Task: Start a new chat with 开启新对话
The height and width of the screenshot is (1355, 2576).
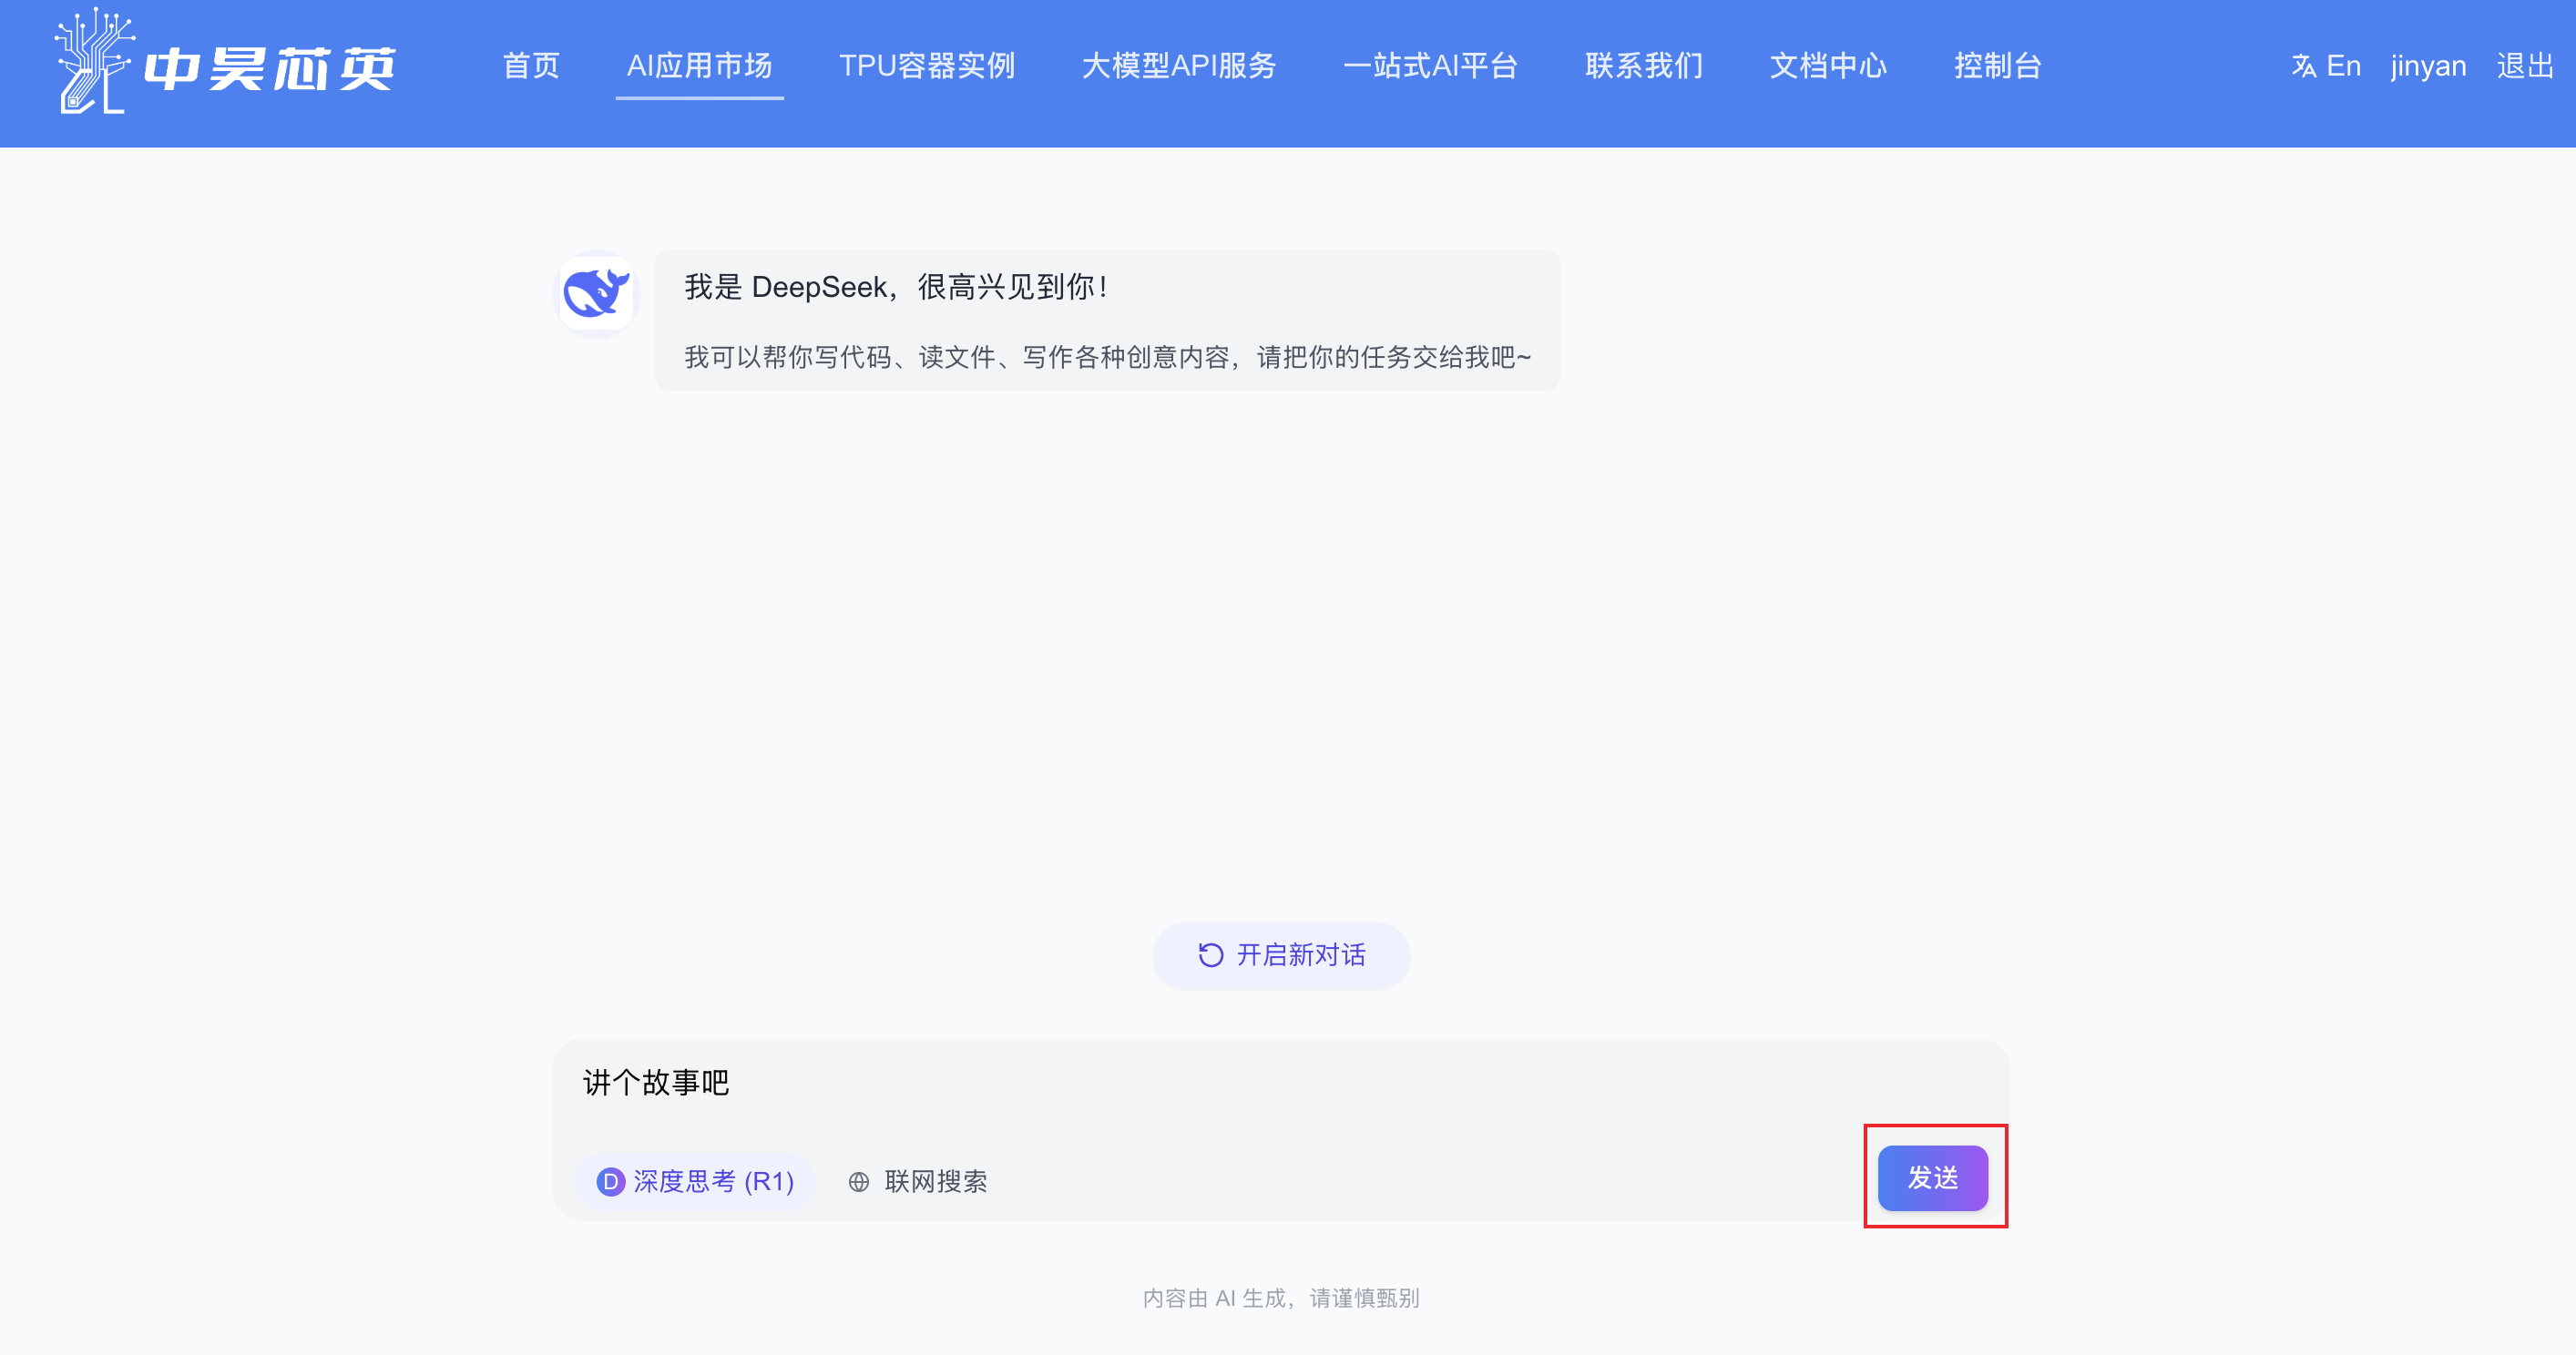Action: pos(1281,955)
